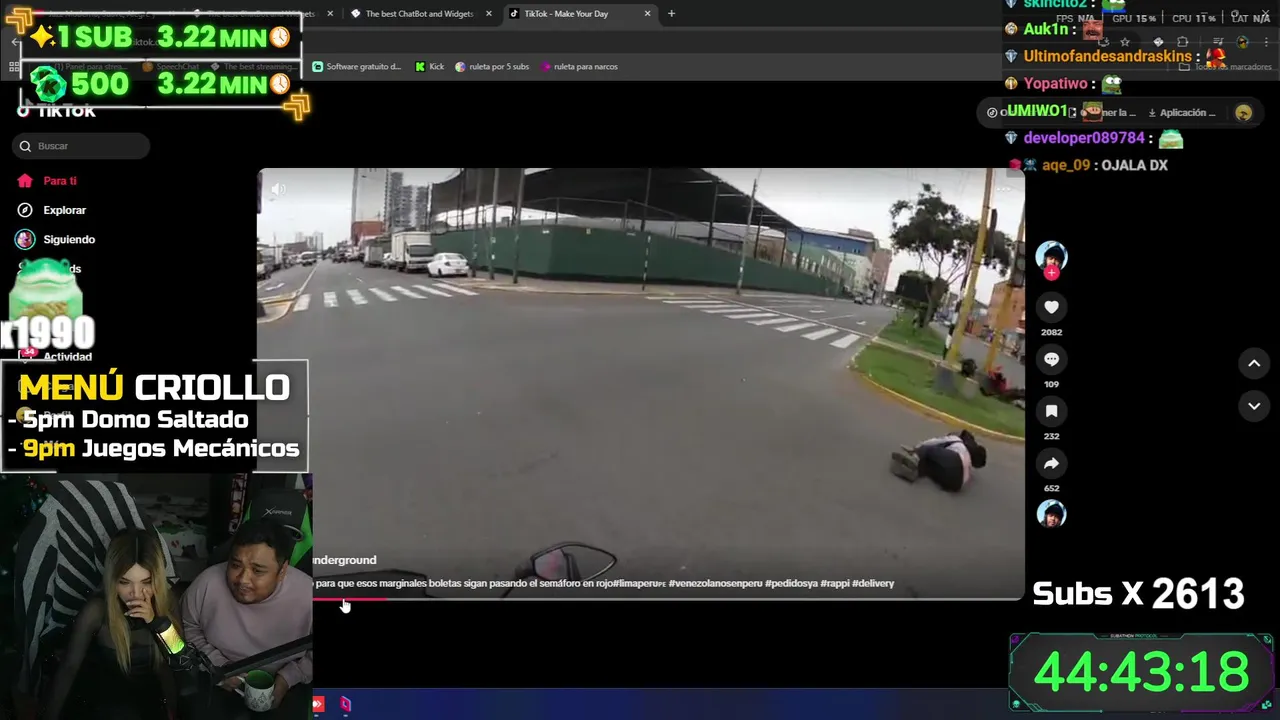Open the Actividad notifications

67,356
